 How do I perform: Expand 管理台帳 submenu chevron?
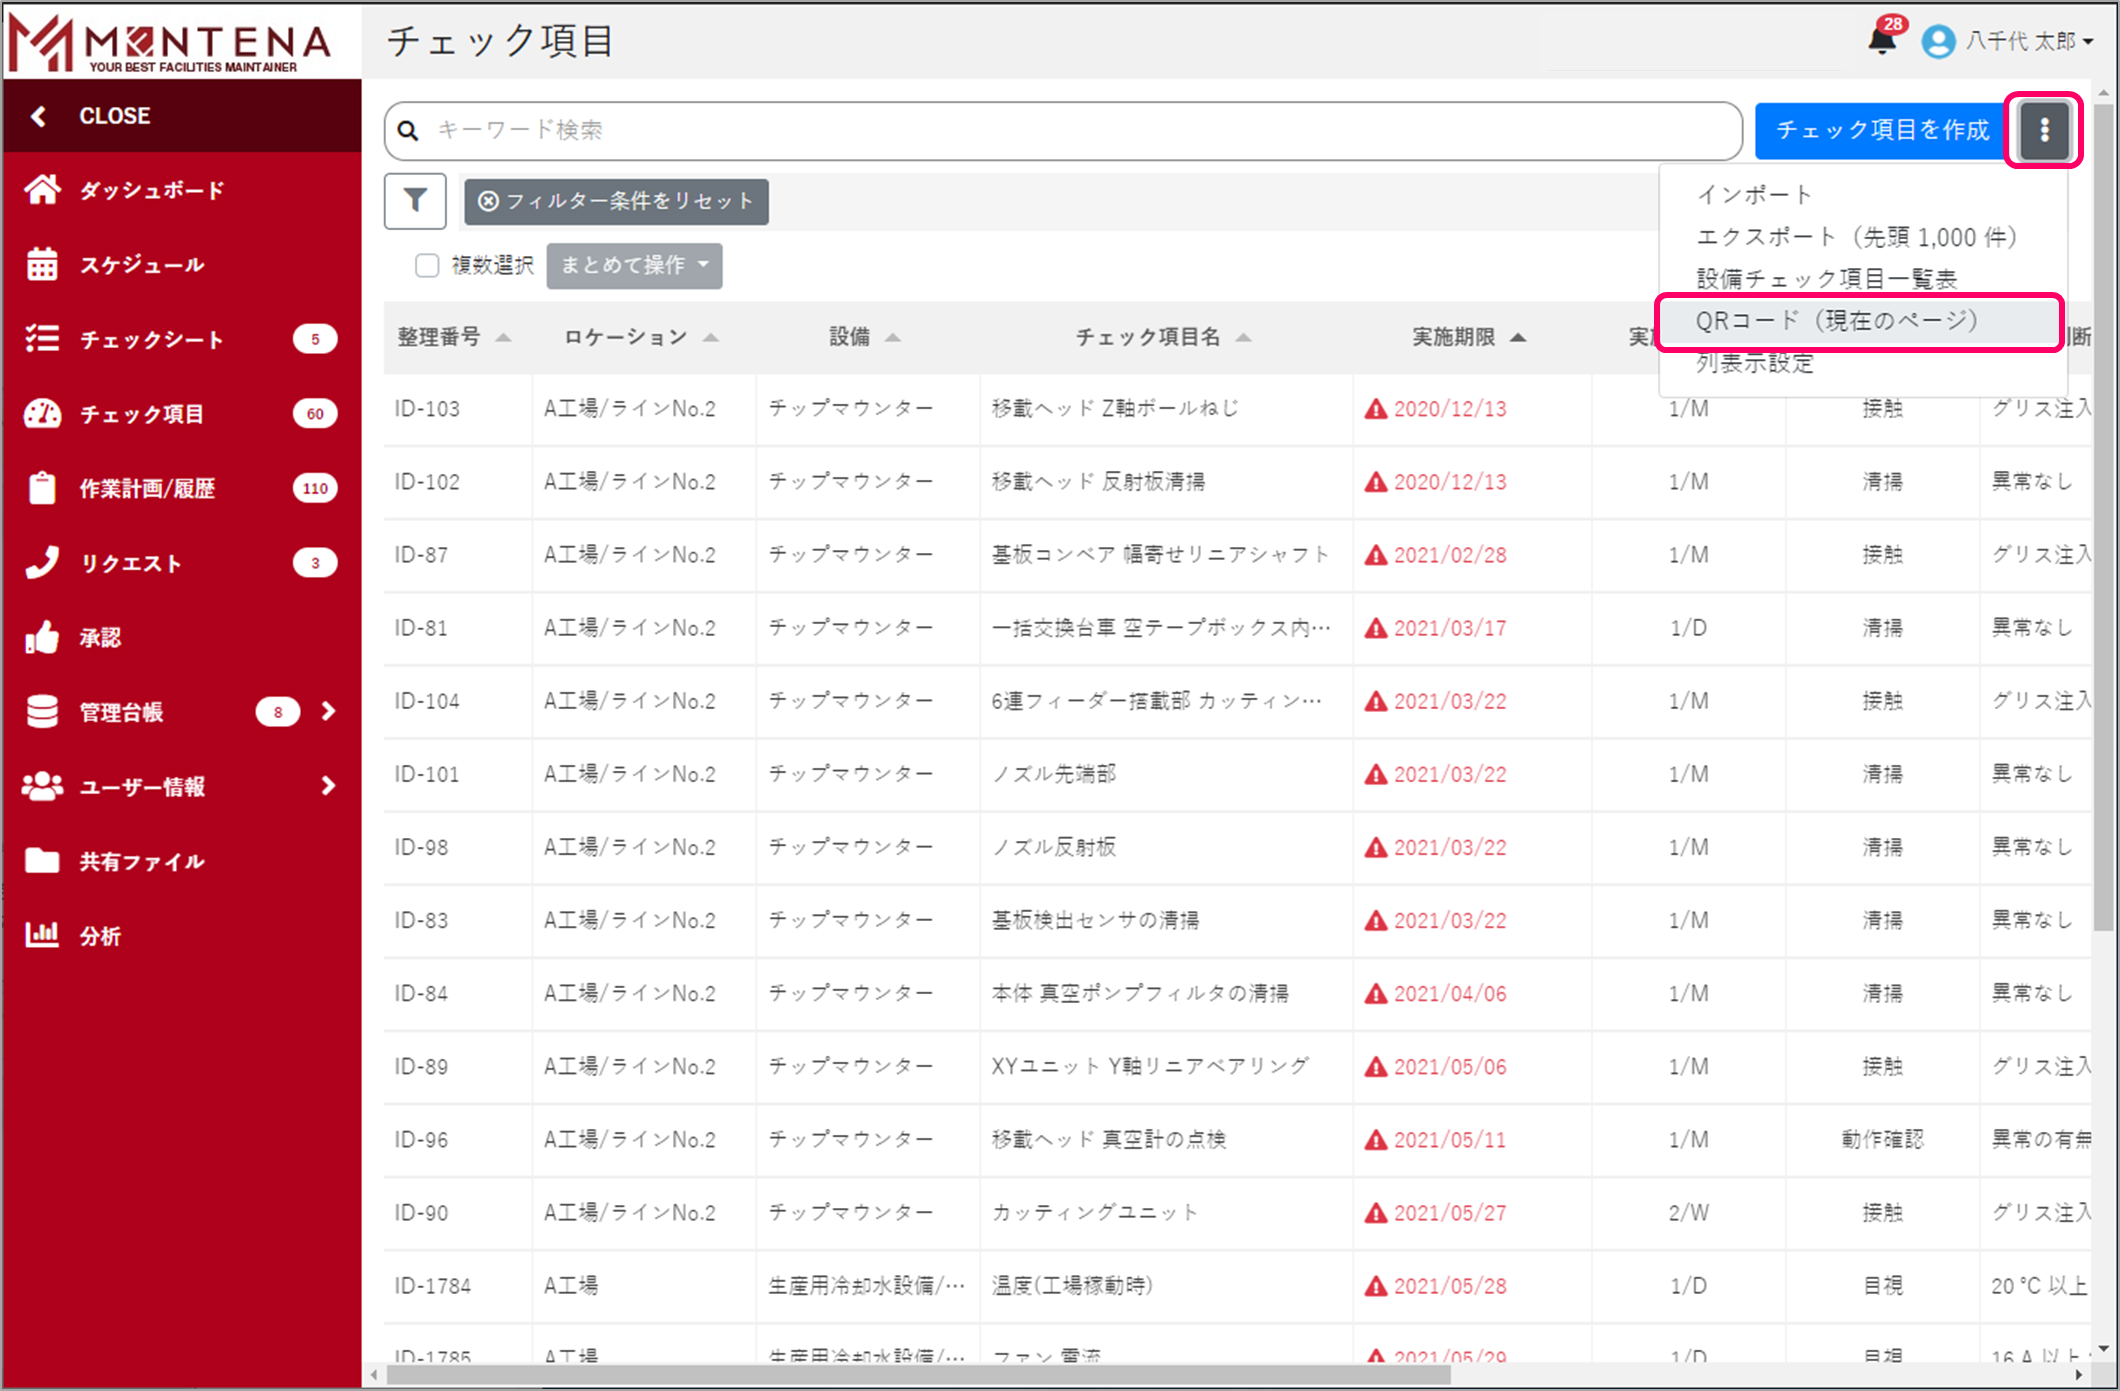click(x=328, y=712)
